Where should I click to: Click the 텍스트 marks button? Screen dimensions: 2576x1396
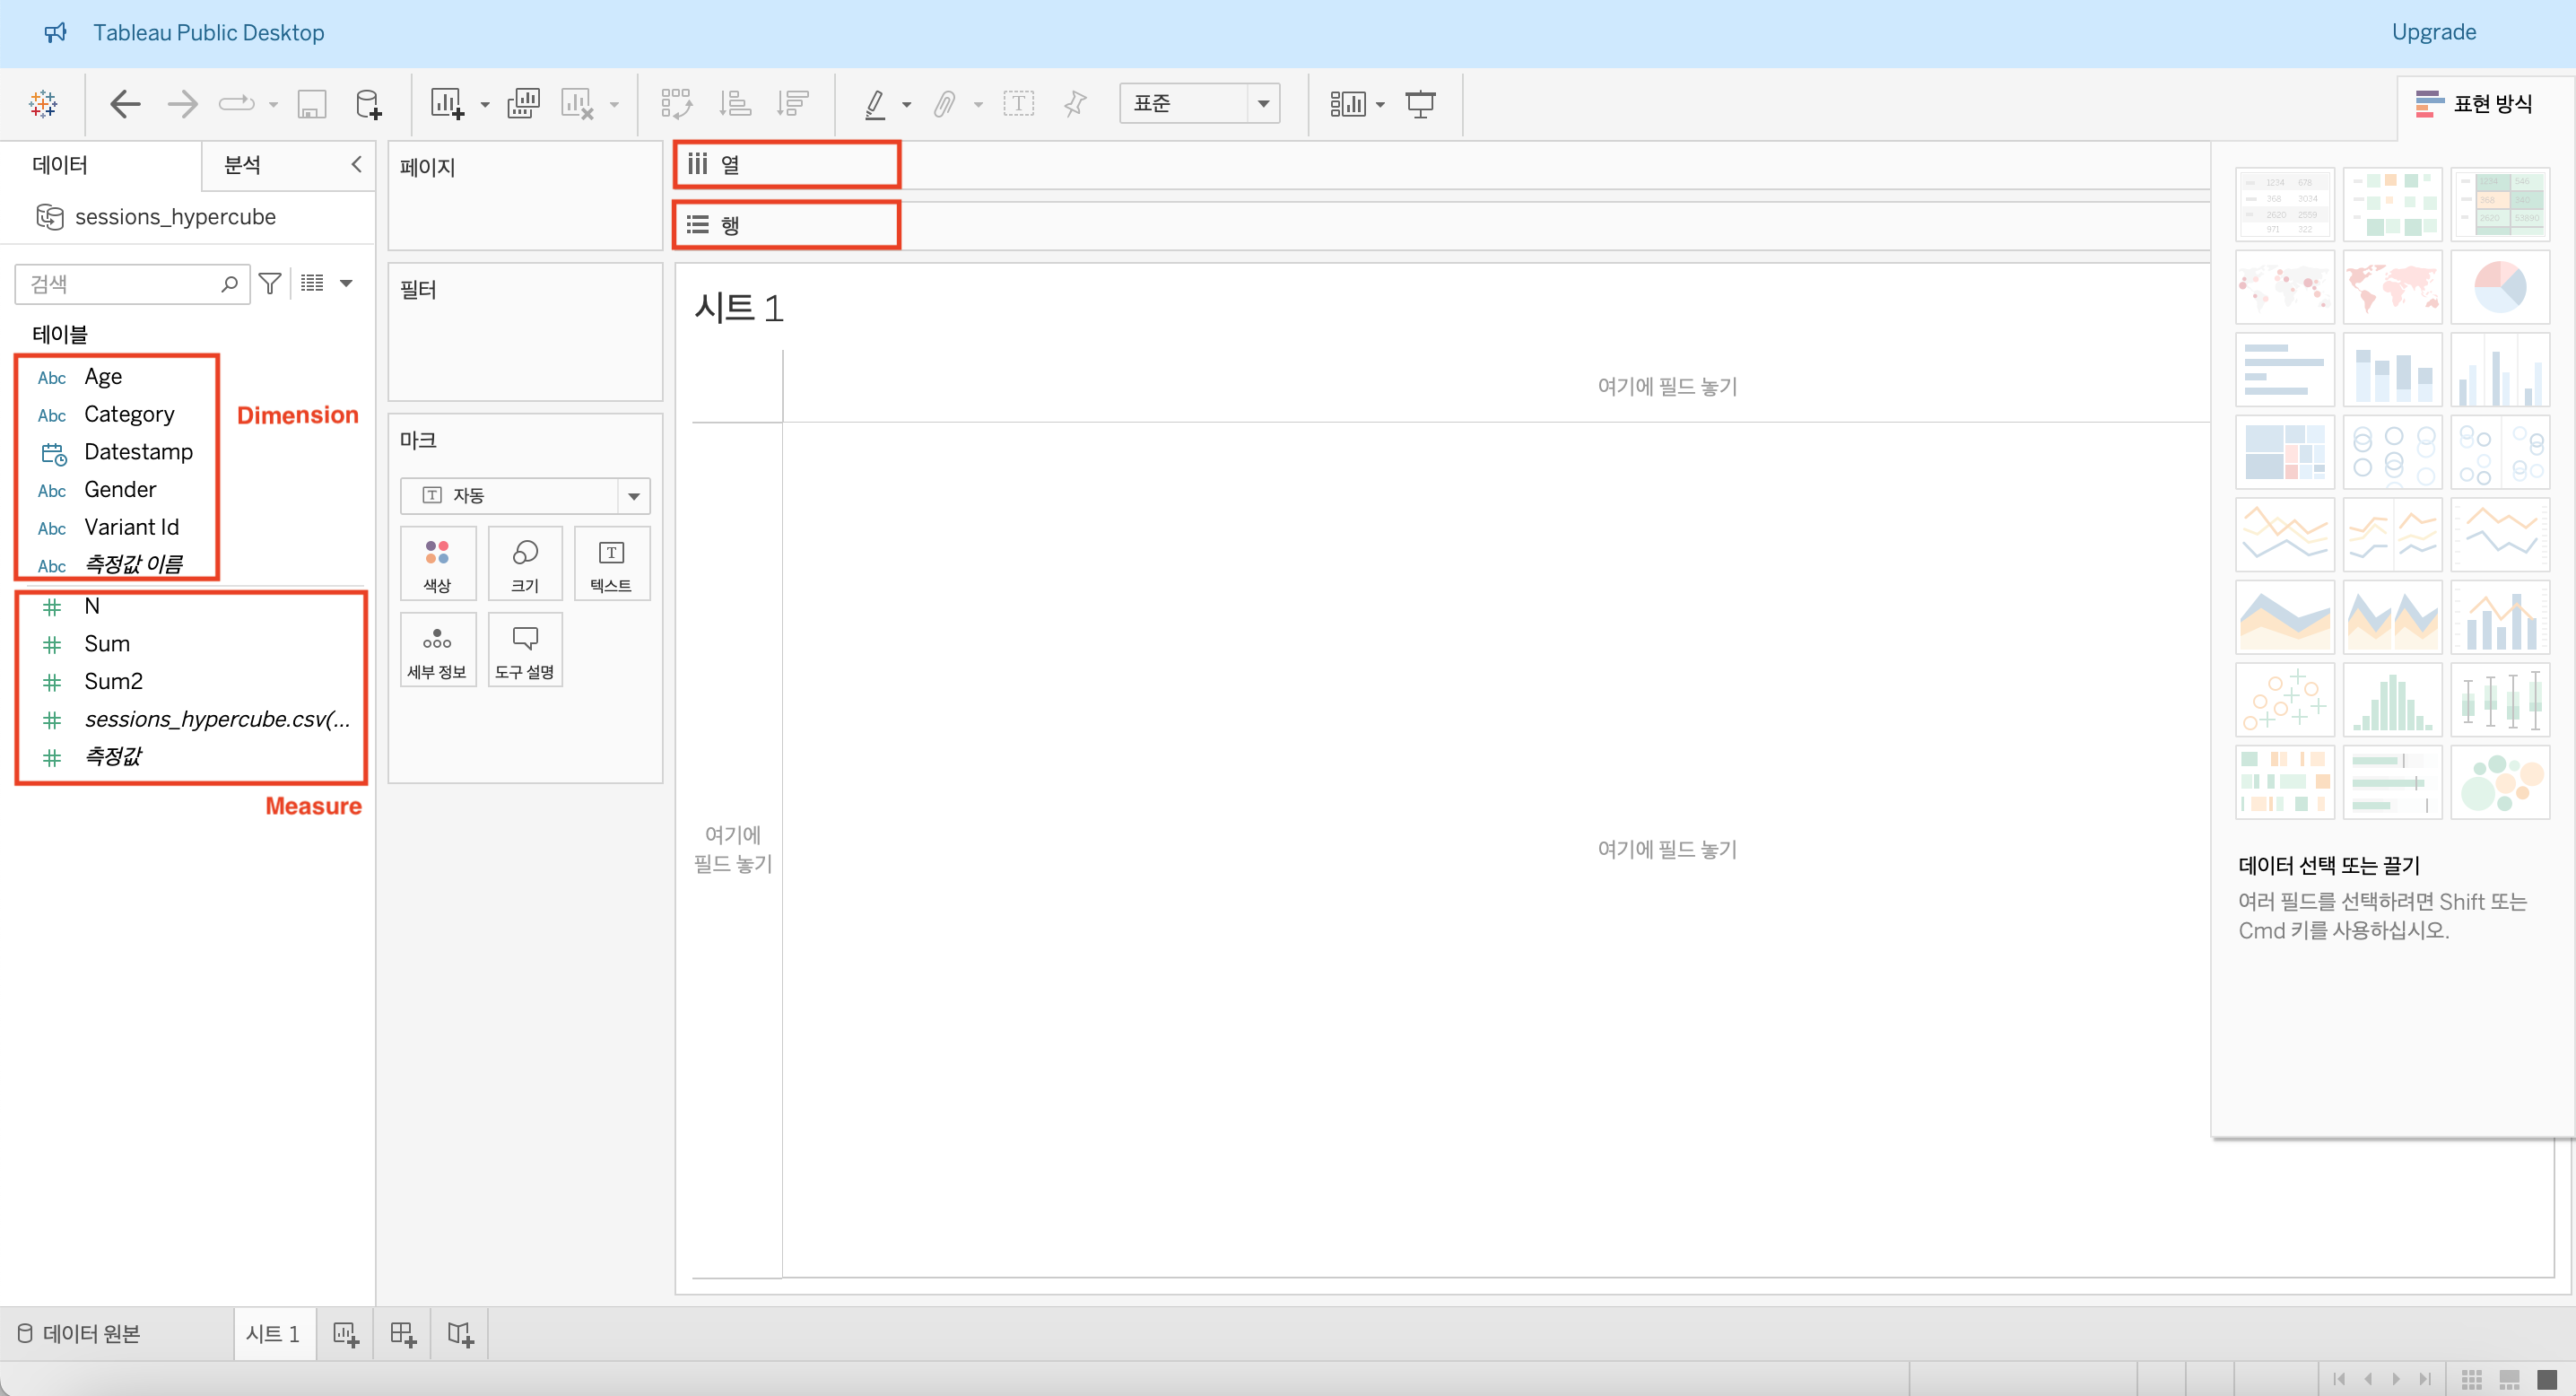tap(611, 565)
